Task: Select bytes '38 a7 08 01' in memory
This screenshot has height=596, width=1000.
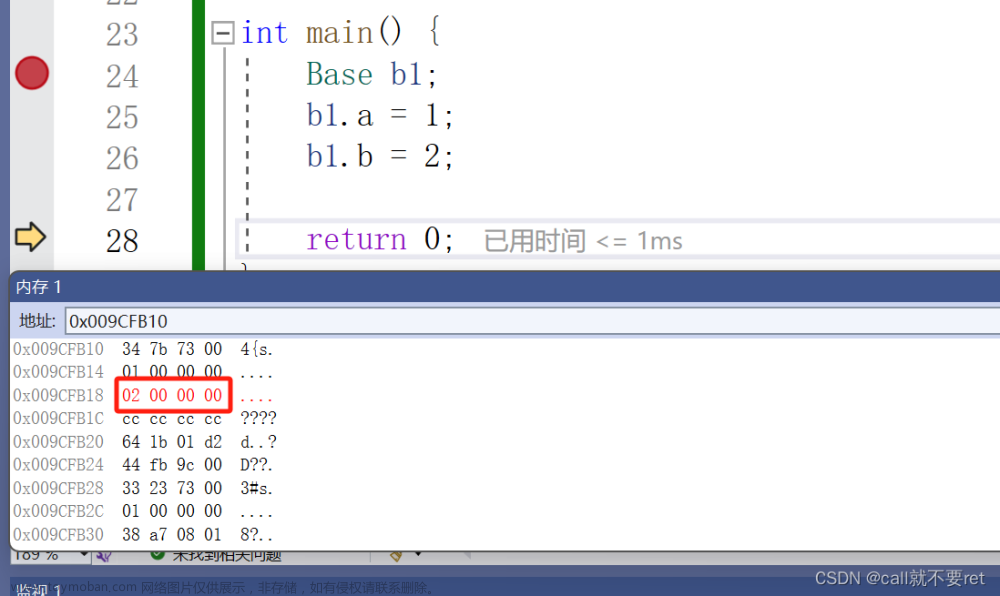Action: pos(172,534)
